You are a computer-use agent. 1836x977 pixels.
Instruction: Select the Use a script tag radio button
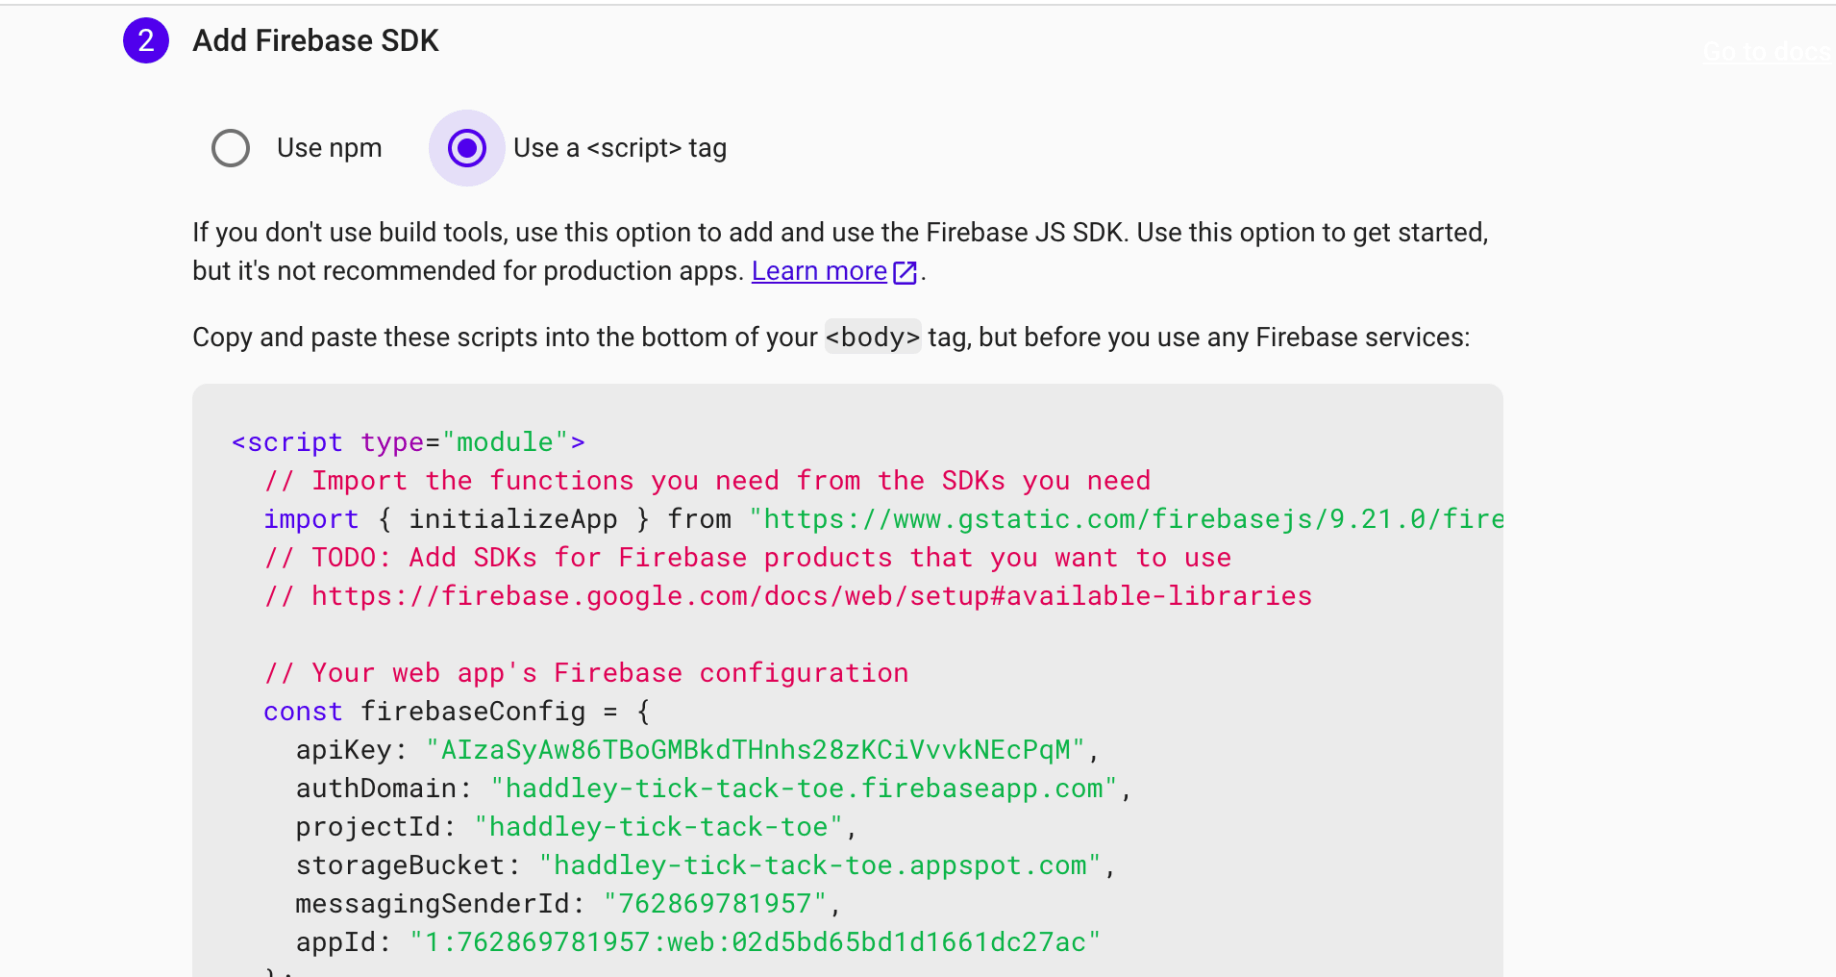(466, 148)
